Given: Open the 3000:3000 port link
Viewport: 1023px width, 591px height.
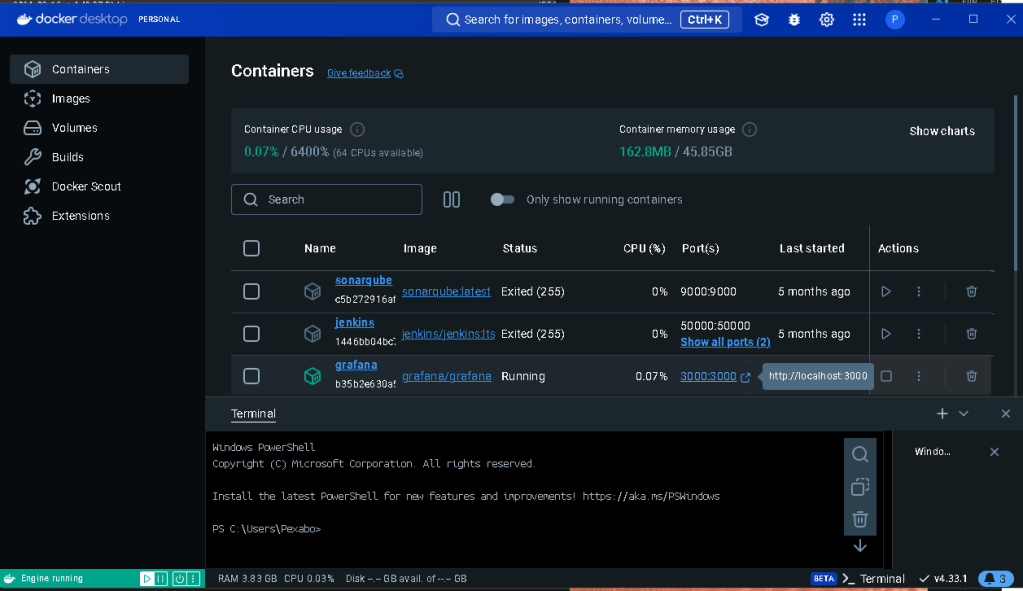Looking at the screenshot, I should pyautogui.click(x=708, y=376).
